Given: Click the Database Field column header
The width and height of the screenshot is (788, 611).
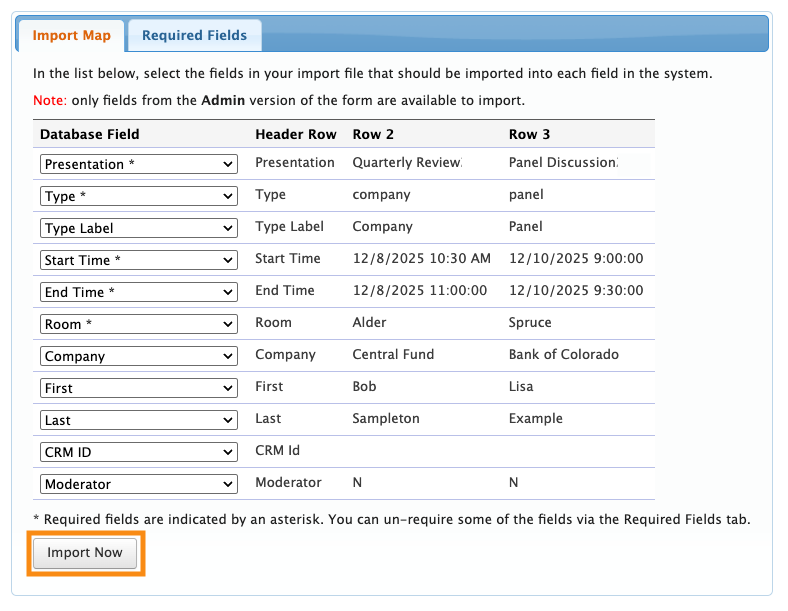Looking at the screenshot, I should point(90,134).
